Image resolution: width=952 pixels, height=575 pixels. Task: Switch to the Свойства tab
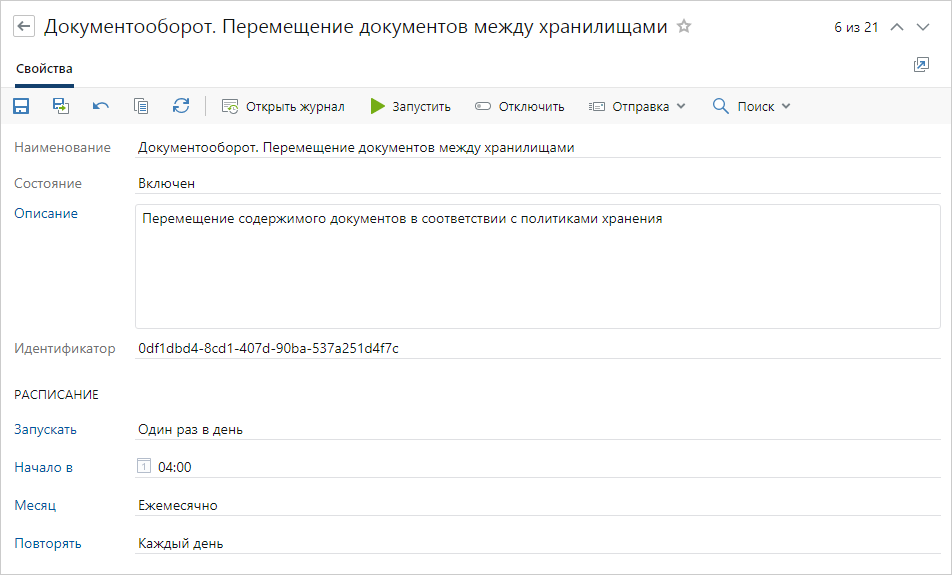point(44,69)
